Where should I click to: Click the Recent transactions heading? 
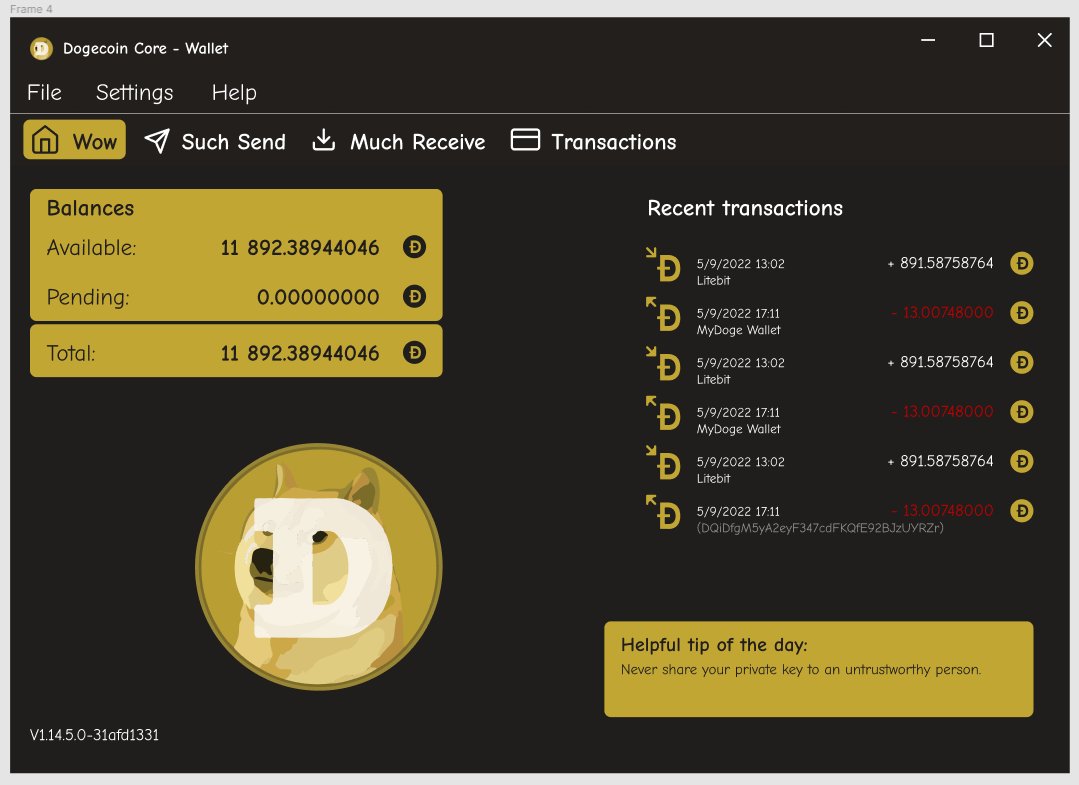point(745,208)
